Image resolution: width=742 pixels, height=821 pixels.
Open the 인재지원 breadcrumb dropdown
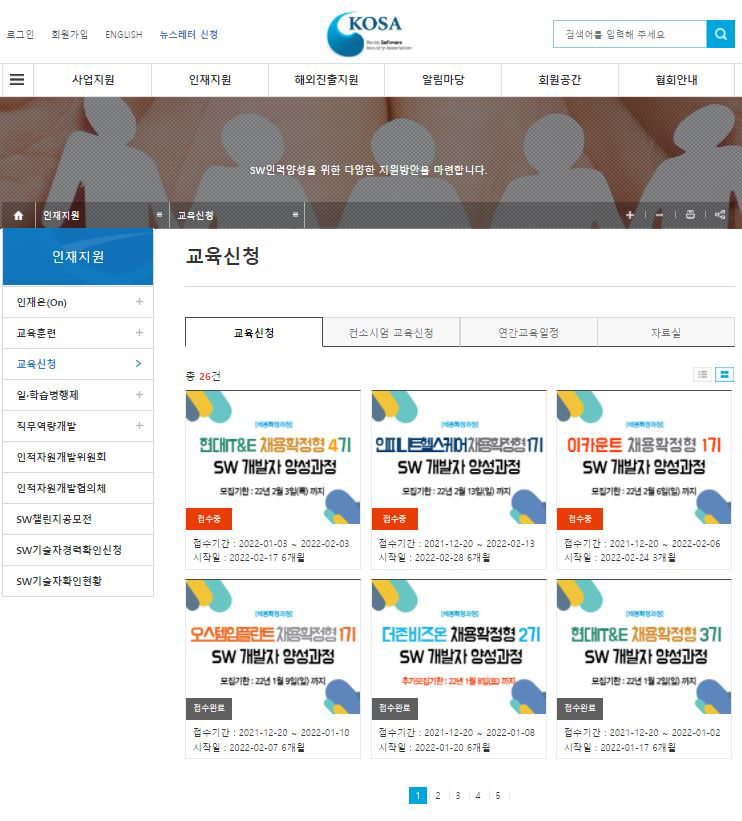[102, 215]
